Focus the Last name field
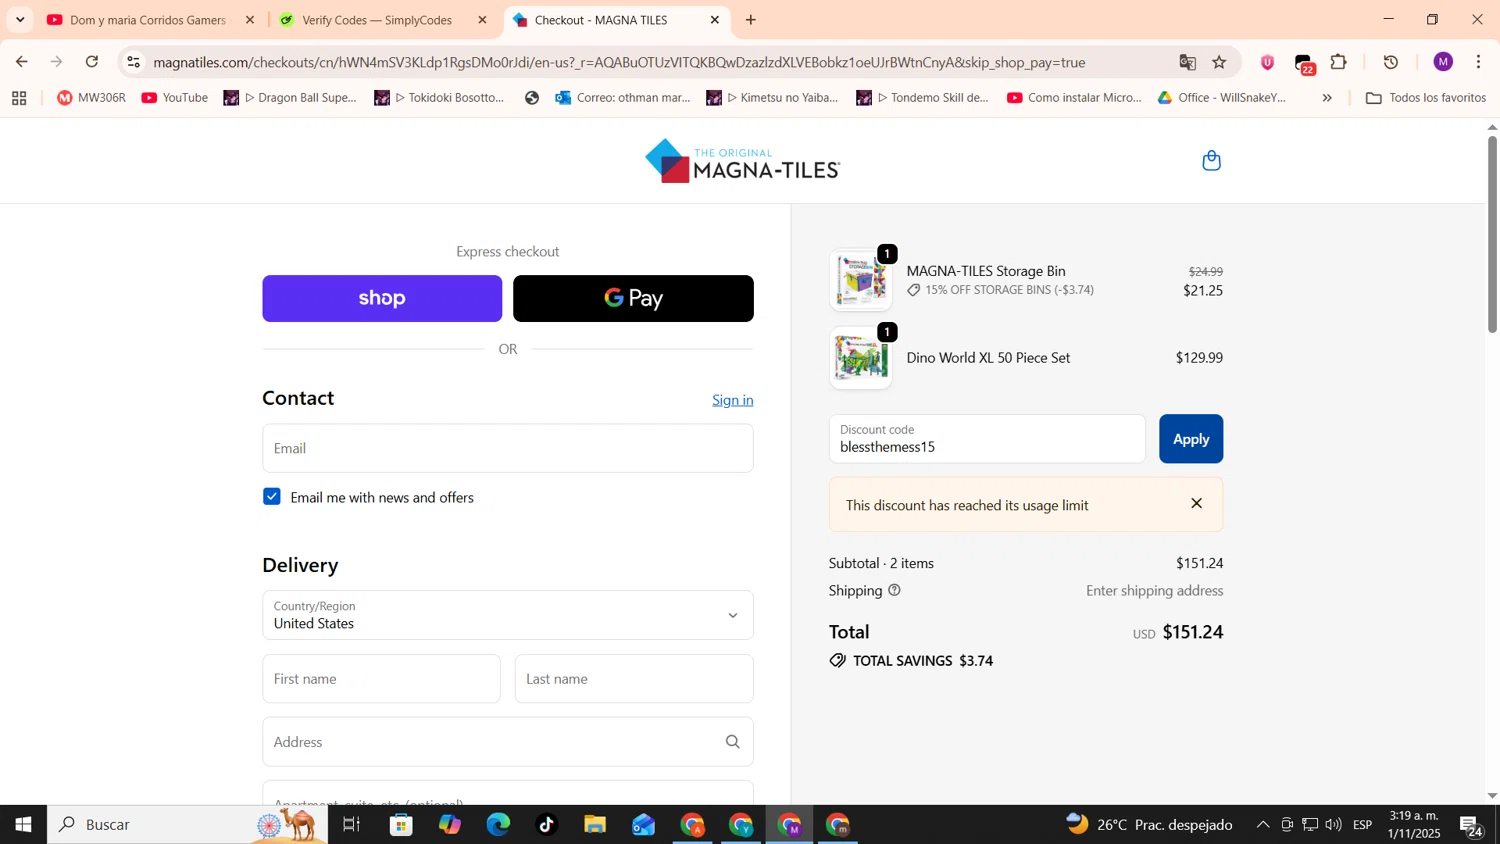 [x=634, y=679]
